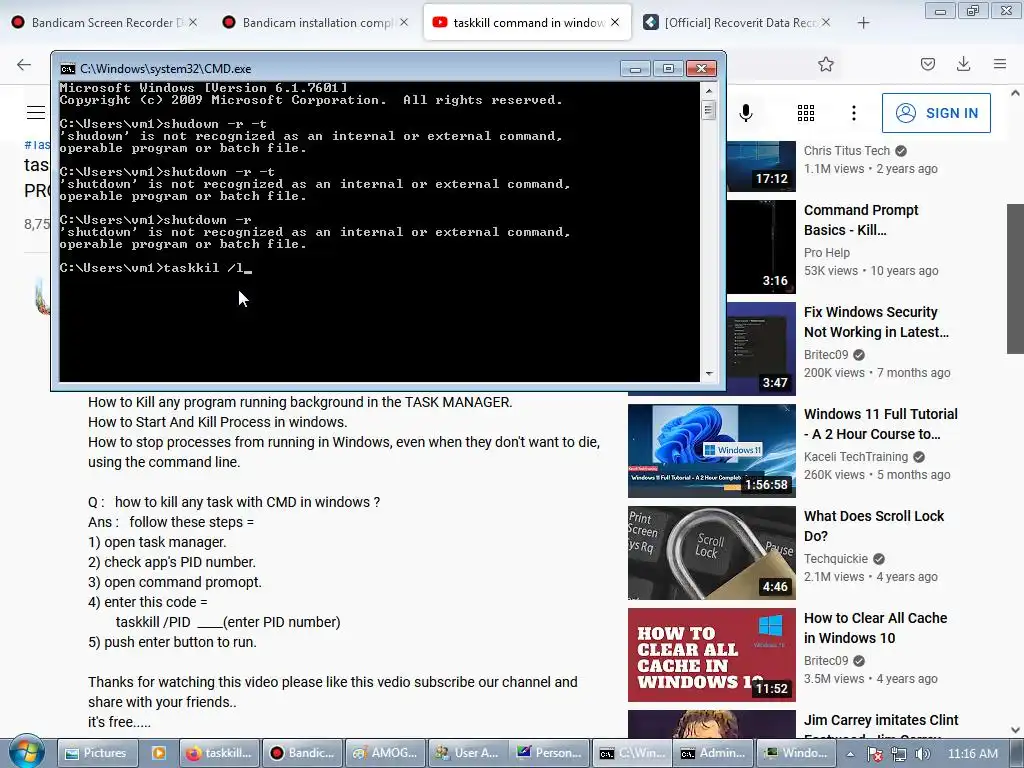
Task: Maximize the CMD.exe window
Action: tap(667, 69)
